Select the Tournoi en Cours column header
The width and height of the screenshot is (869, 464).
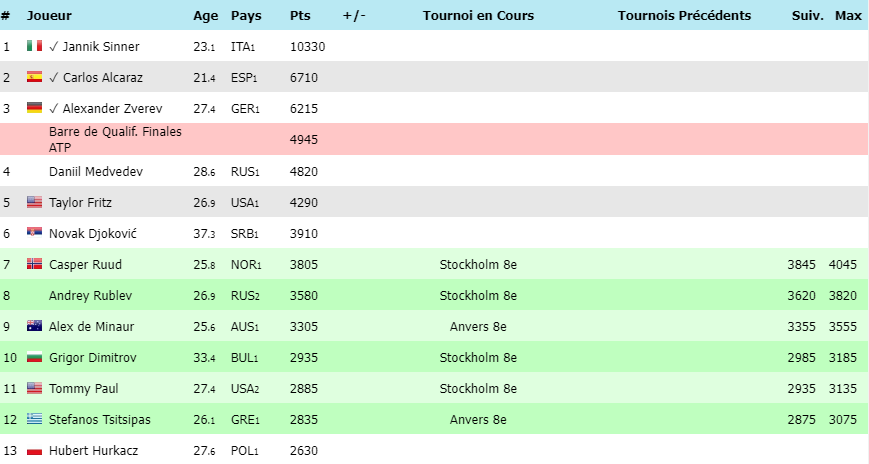click(478, 15)
